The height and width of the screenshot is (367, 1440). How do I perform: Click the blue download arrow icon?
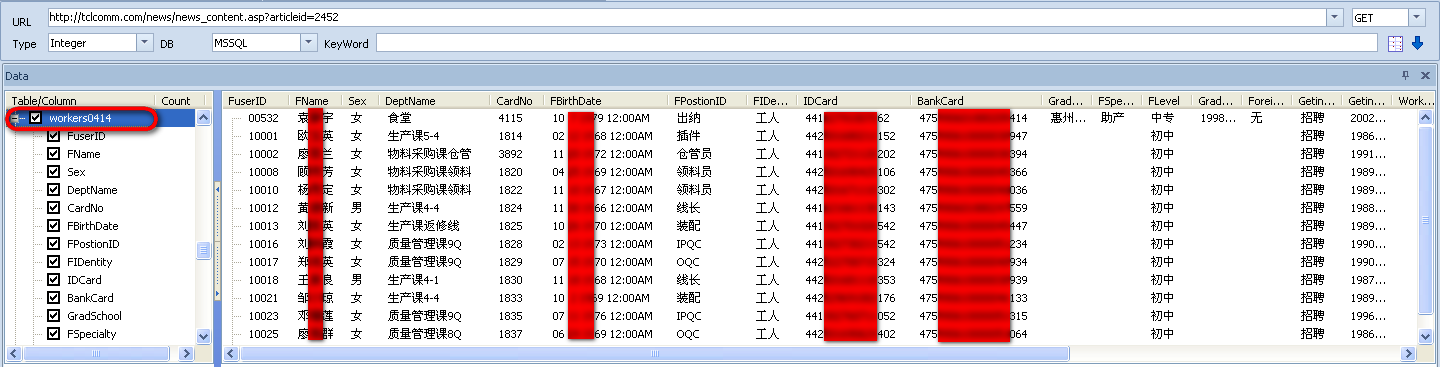(1417, 43)
